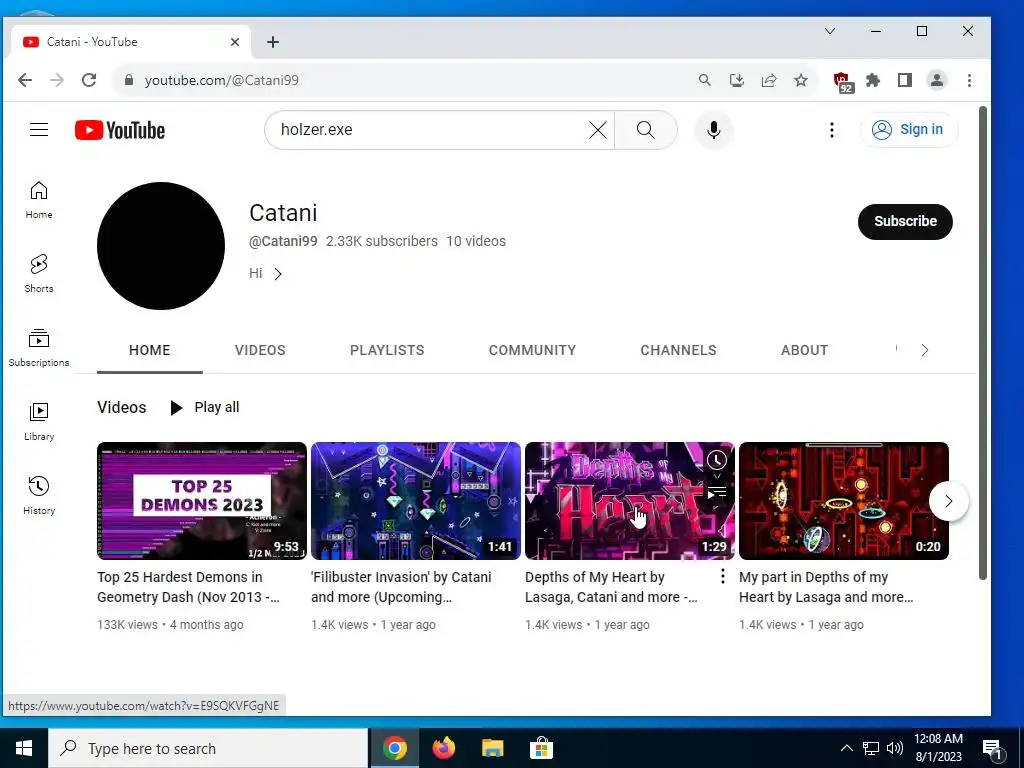1024x768 pixels.
Task: Open YouTube settings three-dot menu
Action: coord(831,130)
